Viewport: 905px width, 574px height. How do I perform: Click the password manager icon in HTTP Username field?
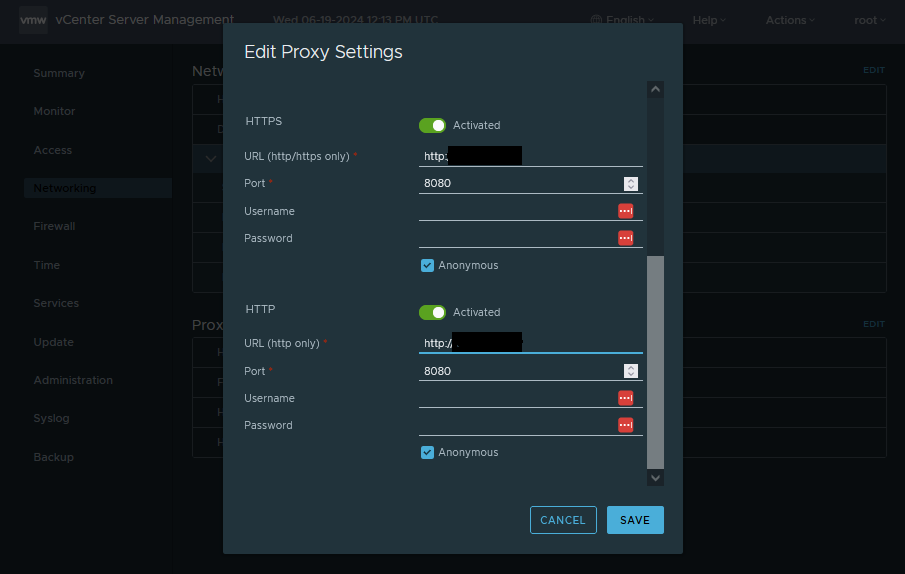tap(626, 398)
